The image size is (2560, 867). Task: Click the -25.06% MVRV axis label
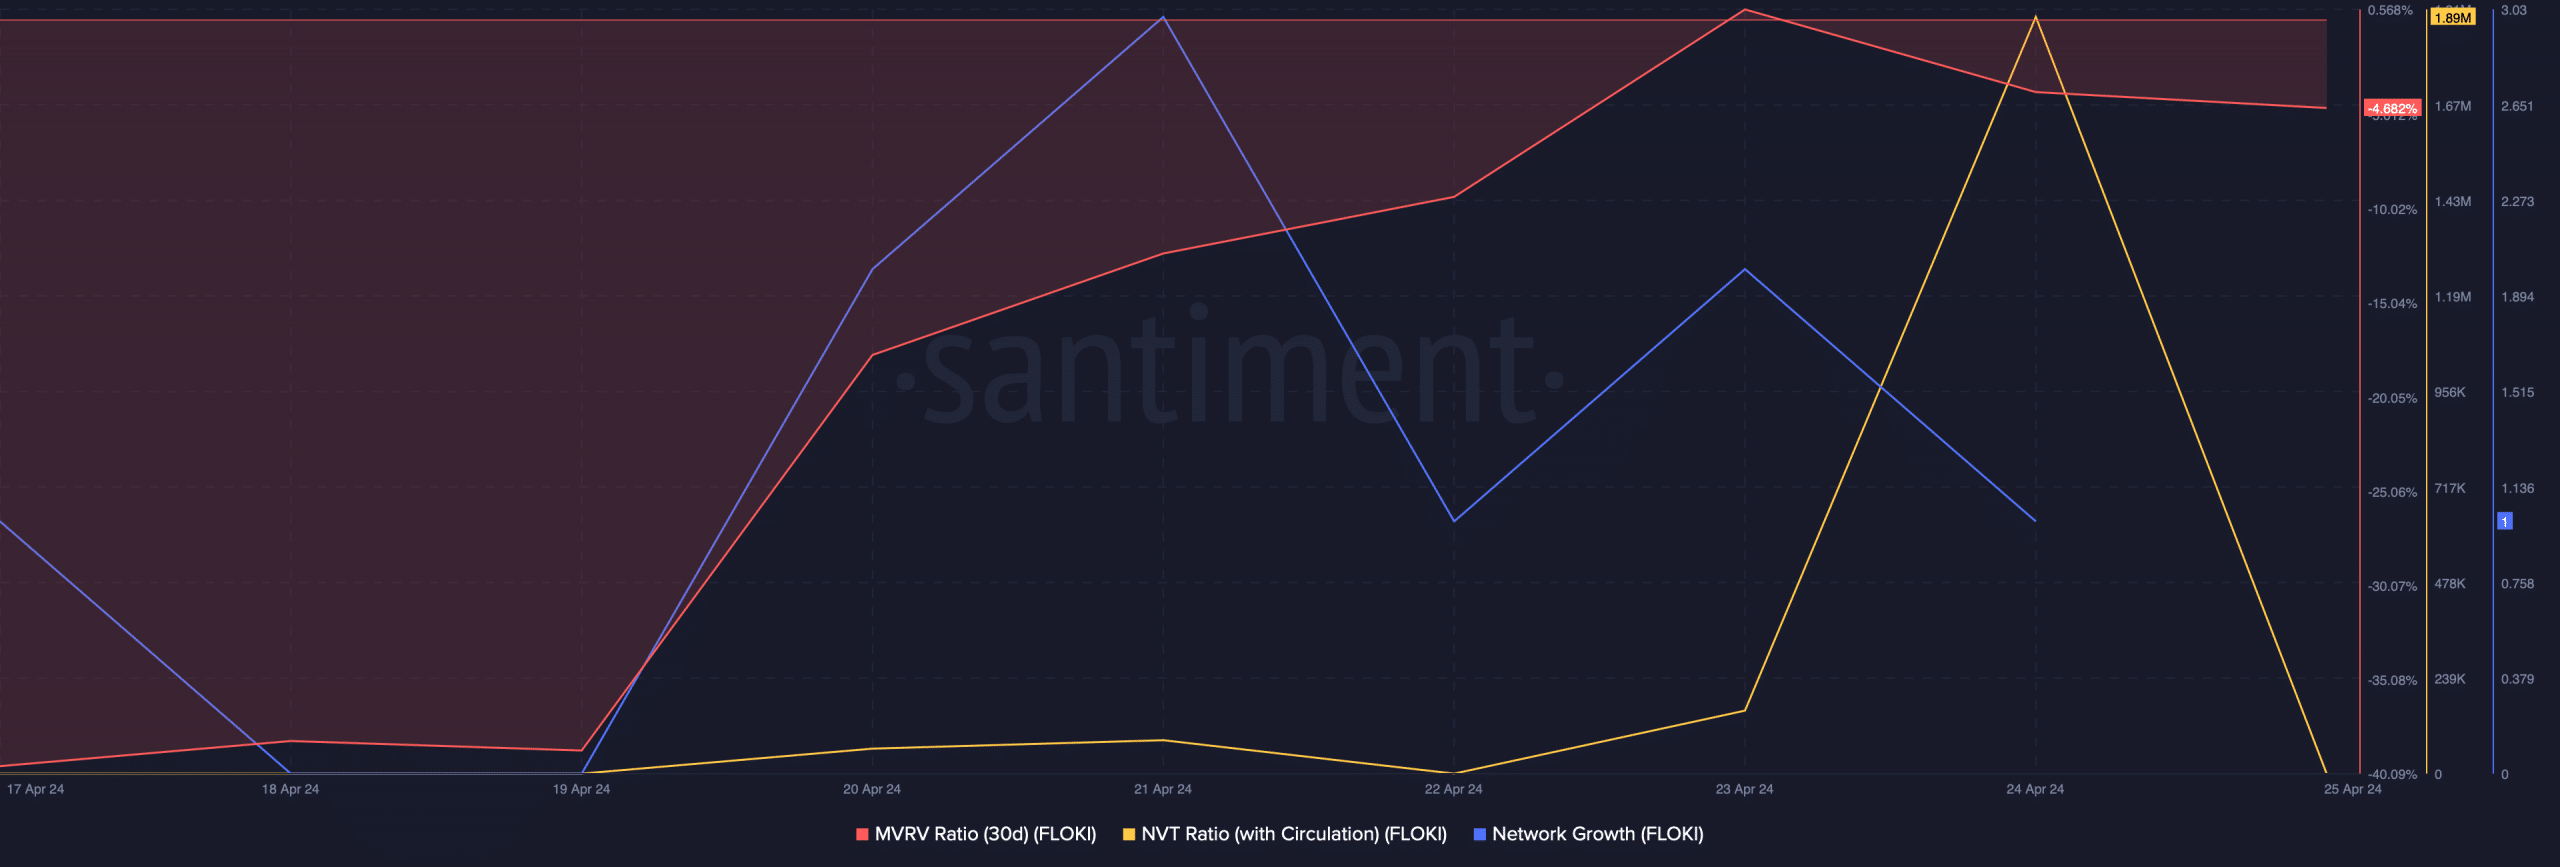tap(2392, 492)
